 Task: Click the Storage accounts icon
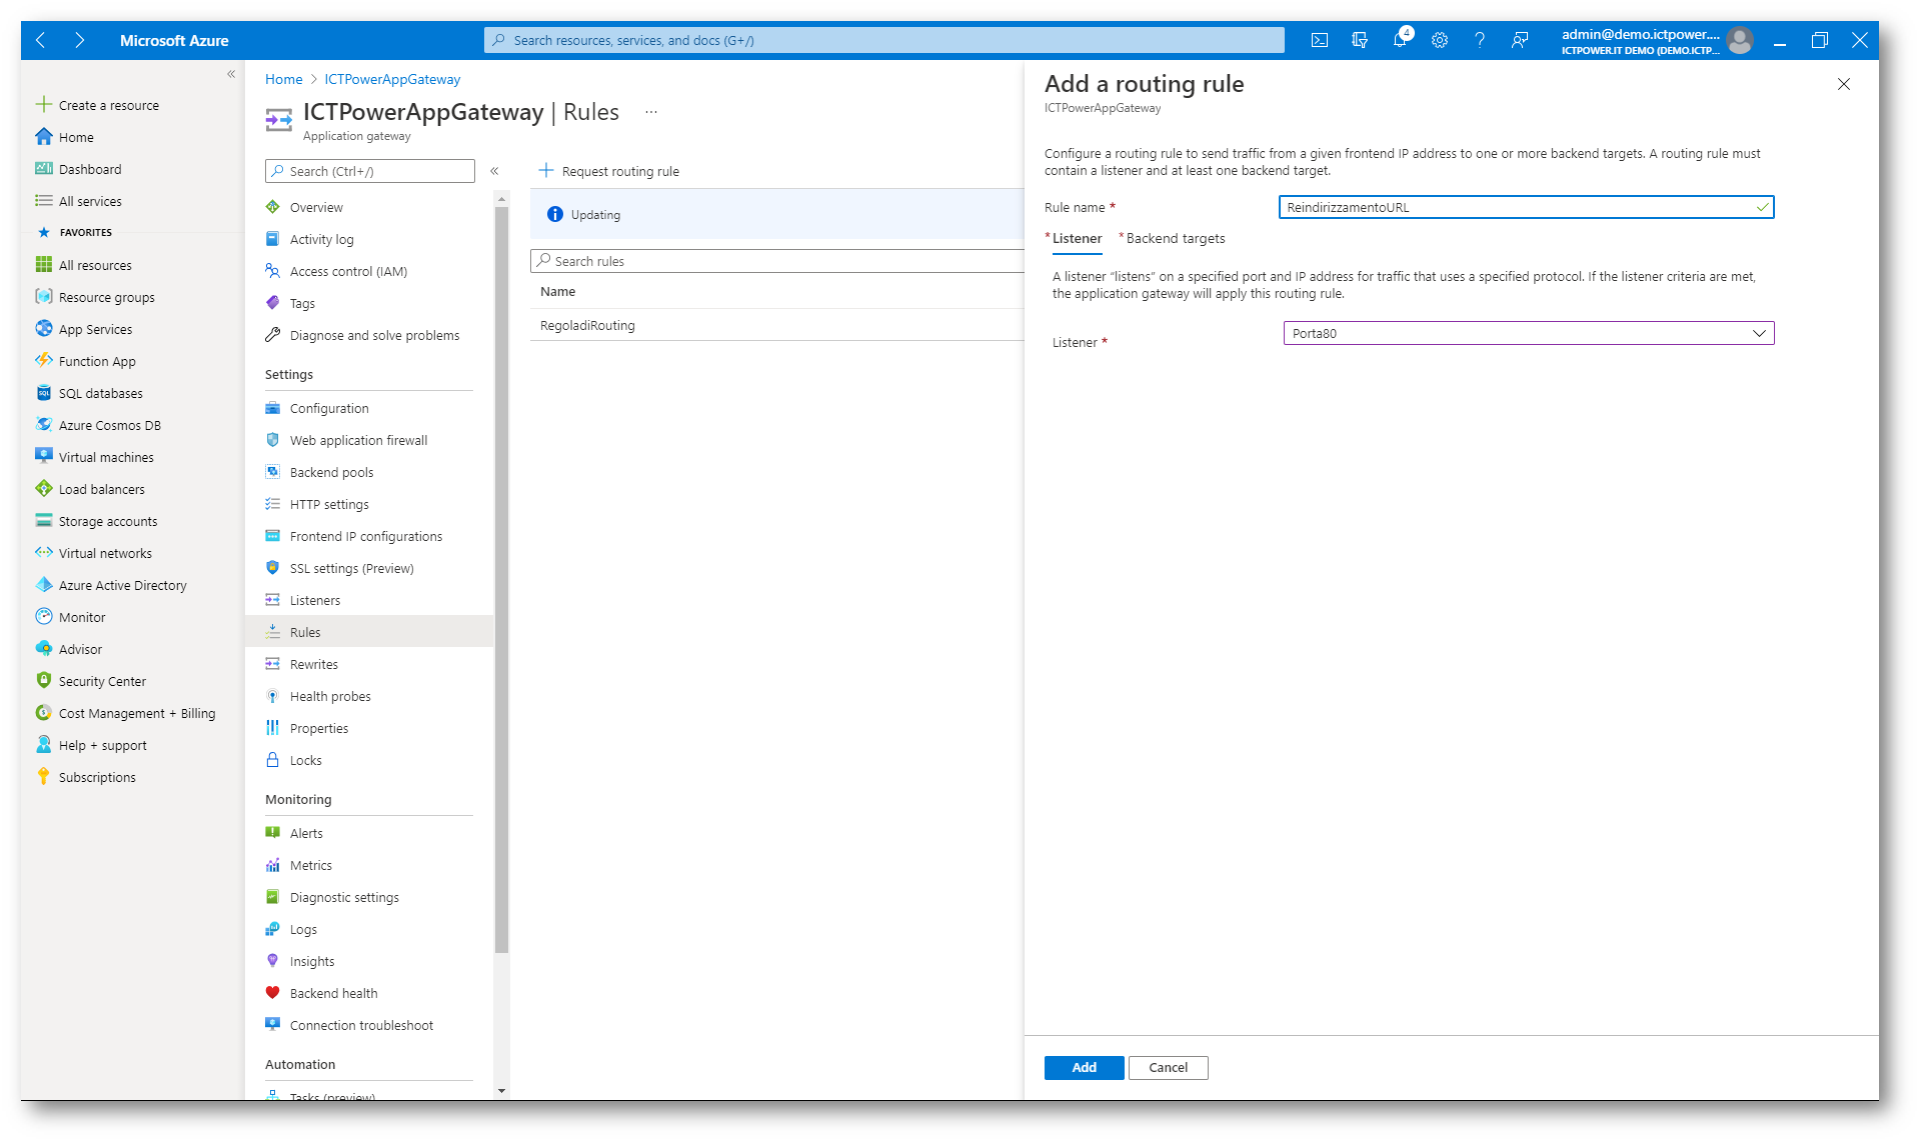click(x=44, y=520)
